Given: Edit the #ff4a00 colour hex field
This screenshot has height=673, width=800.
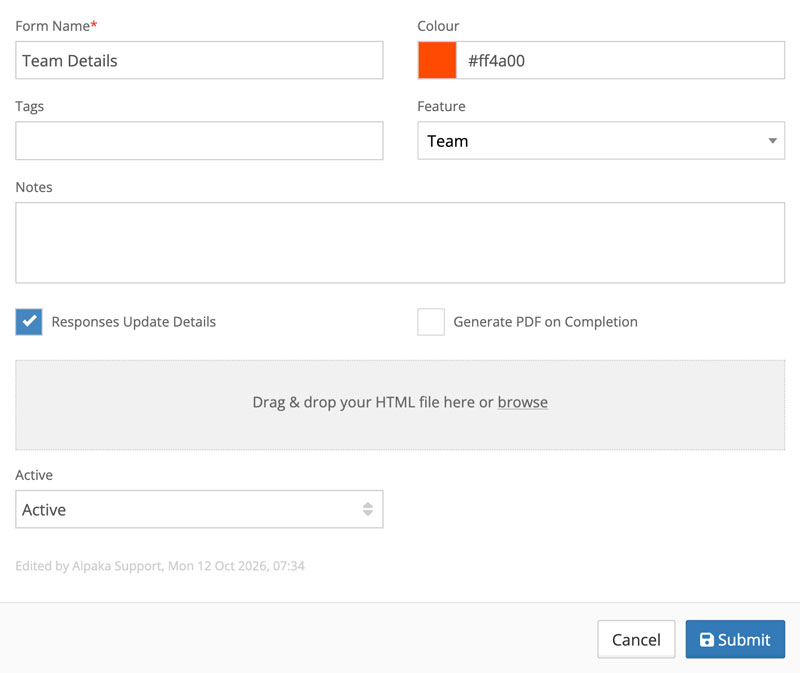Looking at the screenshot, I should pos(620,60).
